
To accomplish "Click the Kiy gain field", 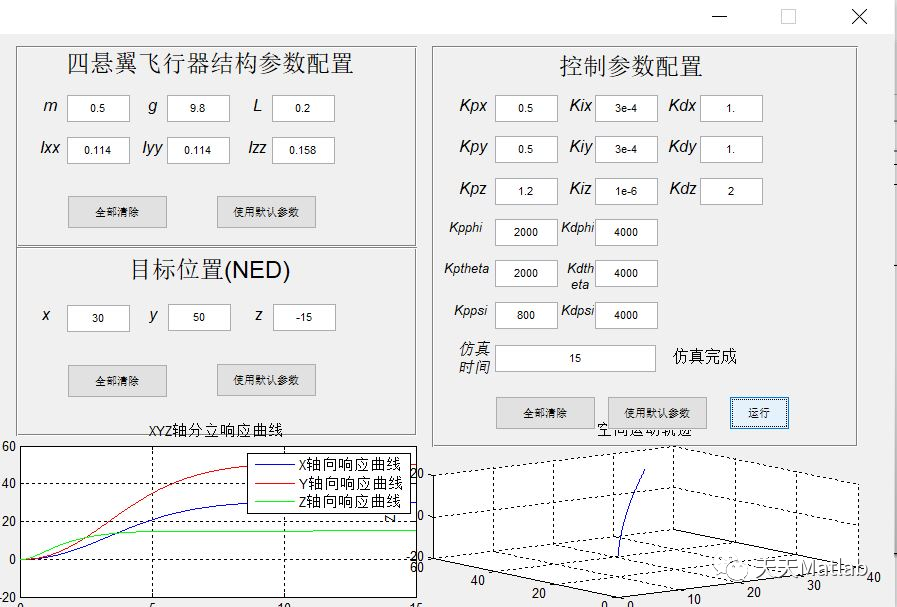I will click(626, 149).
